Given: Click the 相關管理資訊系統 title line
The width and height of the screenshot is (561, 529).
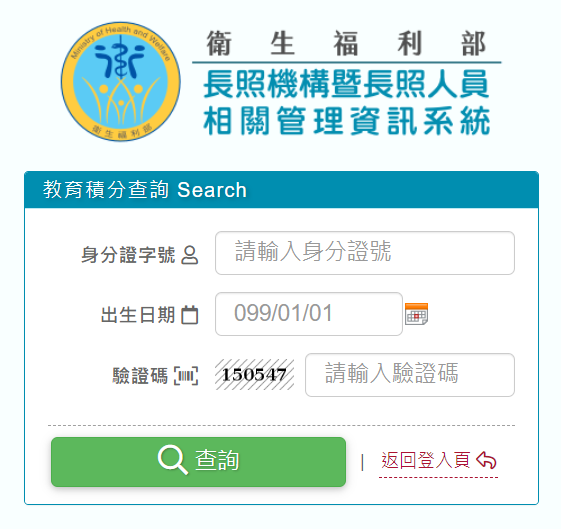Looking at the screenshot, I should click(346, 121).
